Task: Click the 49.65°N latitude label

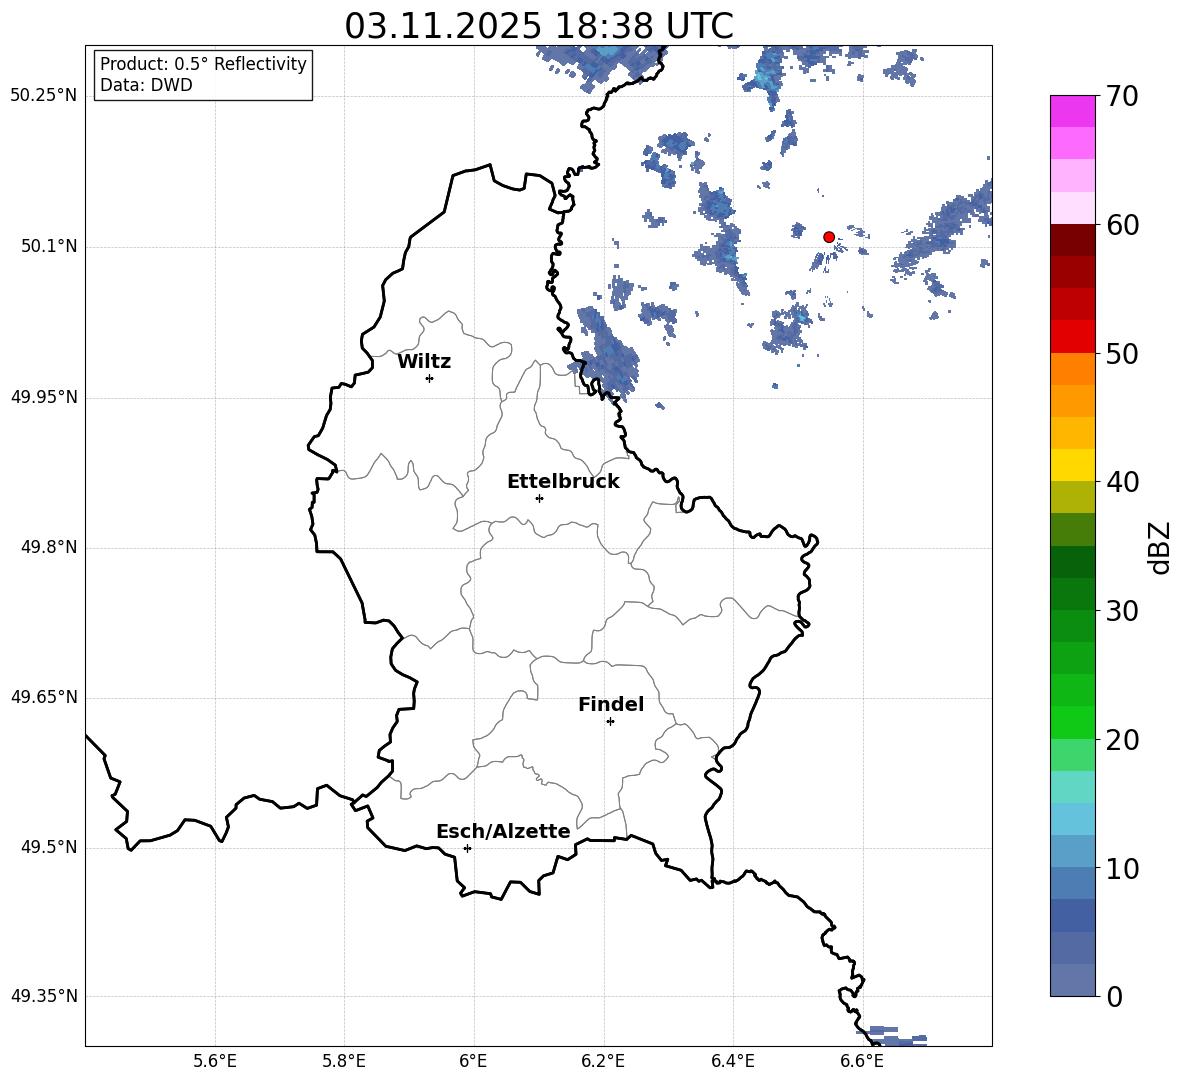Action: [44, 697]
